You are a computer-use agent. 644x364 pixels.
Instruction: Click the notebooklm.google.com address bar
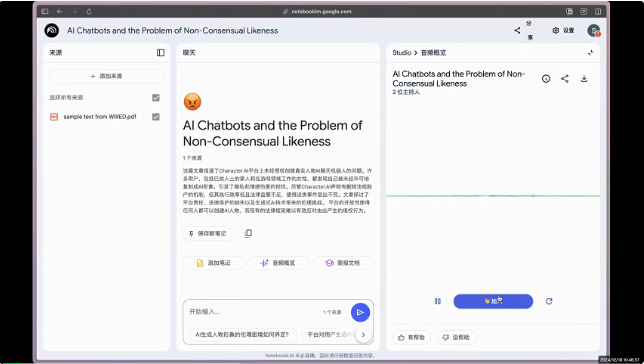(x=317, y=12)
